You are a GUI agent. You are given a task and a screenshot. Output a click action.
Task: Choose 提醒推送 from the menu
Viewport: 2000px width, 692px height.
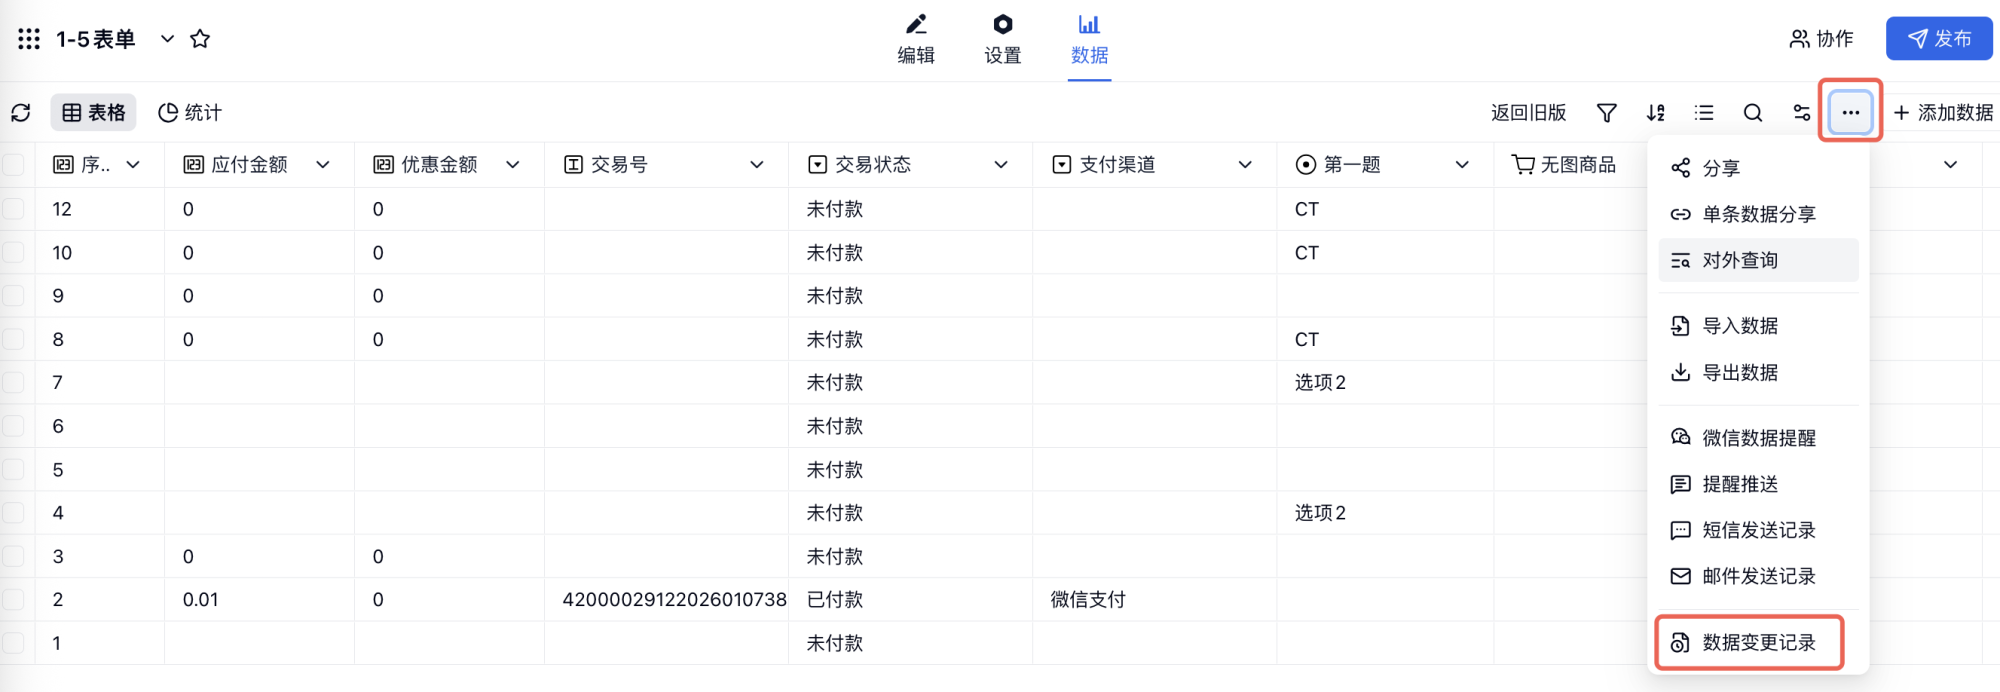click(x=1758, y=484)
